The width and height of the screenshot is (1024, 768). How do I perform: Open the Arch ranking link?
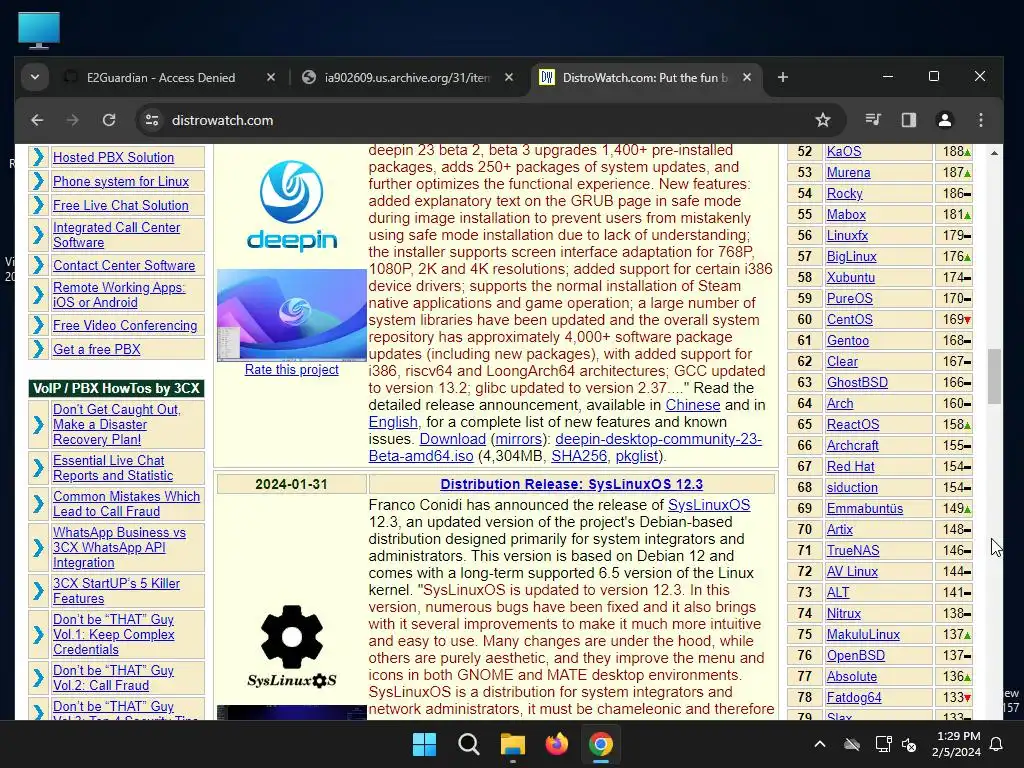(840, 404)
